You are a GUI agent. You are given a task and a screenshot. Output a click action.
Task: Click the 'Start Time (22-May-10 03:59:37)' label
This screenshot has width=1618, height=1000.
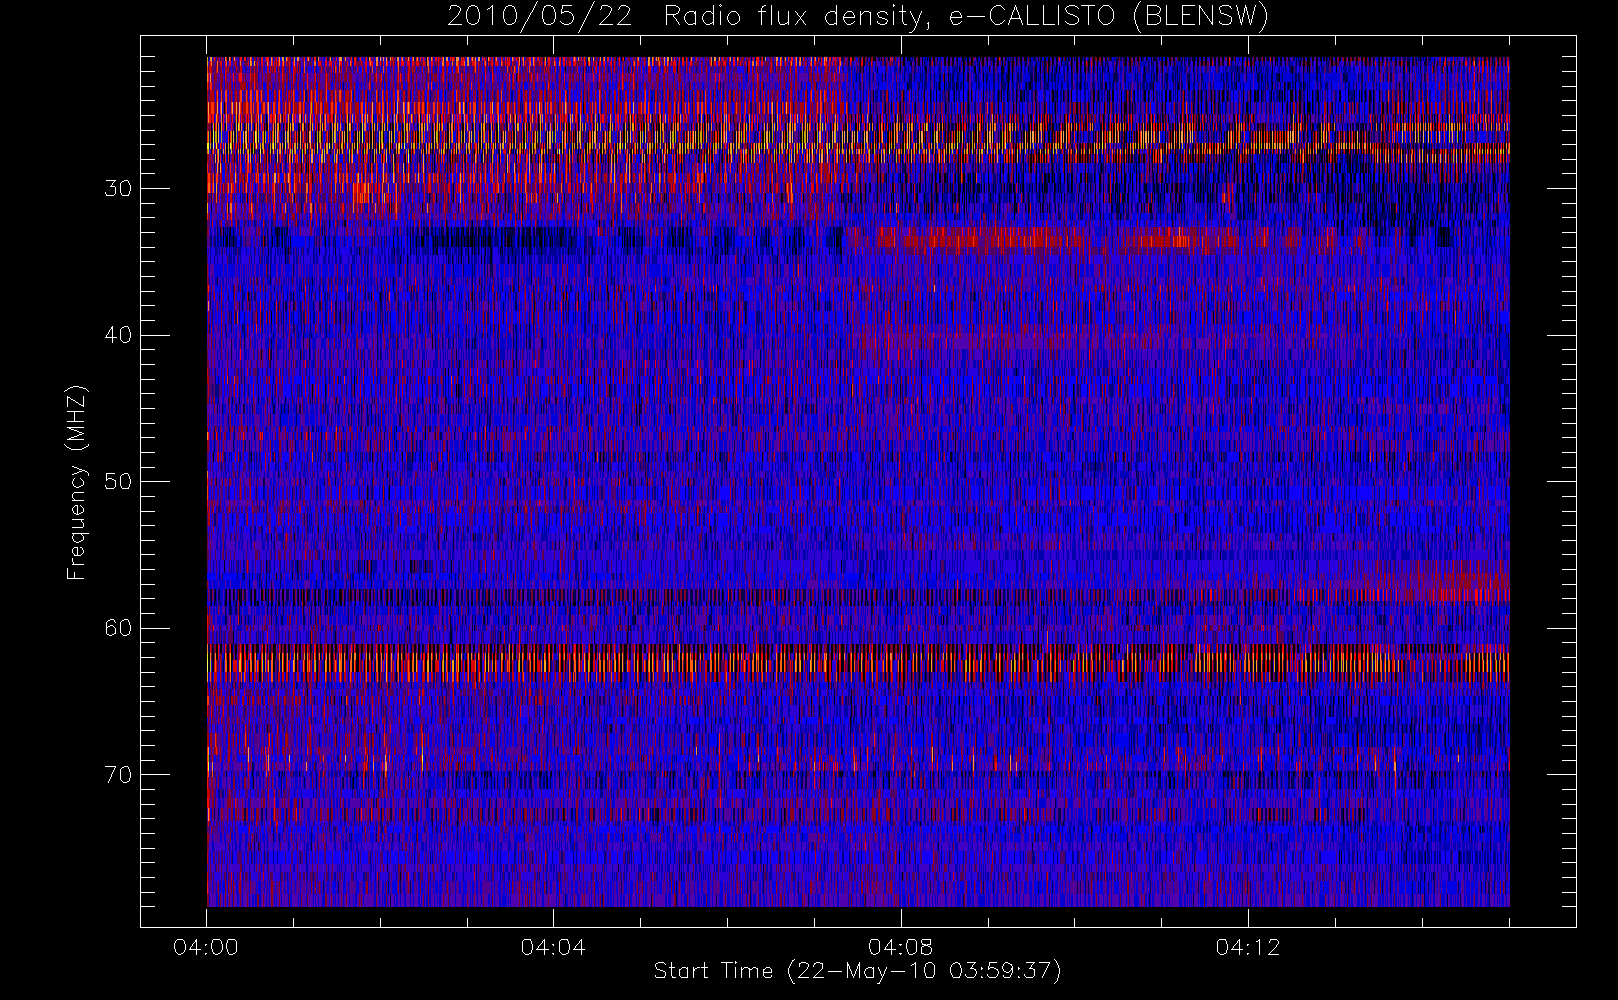coord(857,971)
